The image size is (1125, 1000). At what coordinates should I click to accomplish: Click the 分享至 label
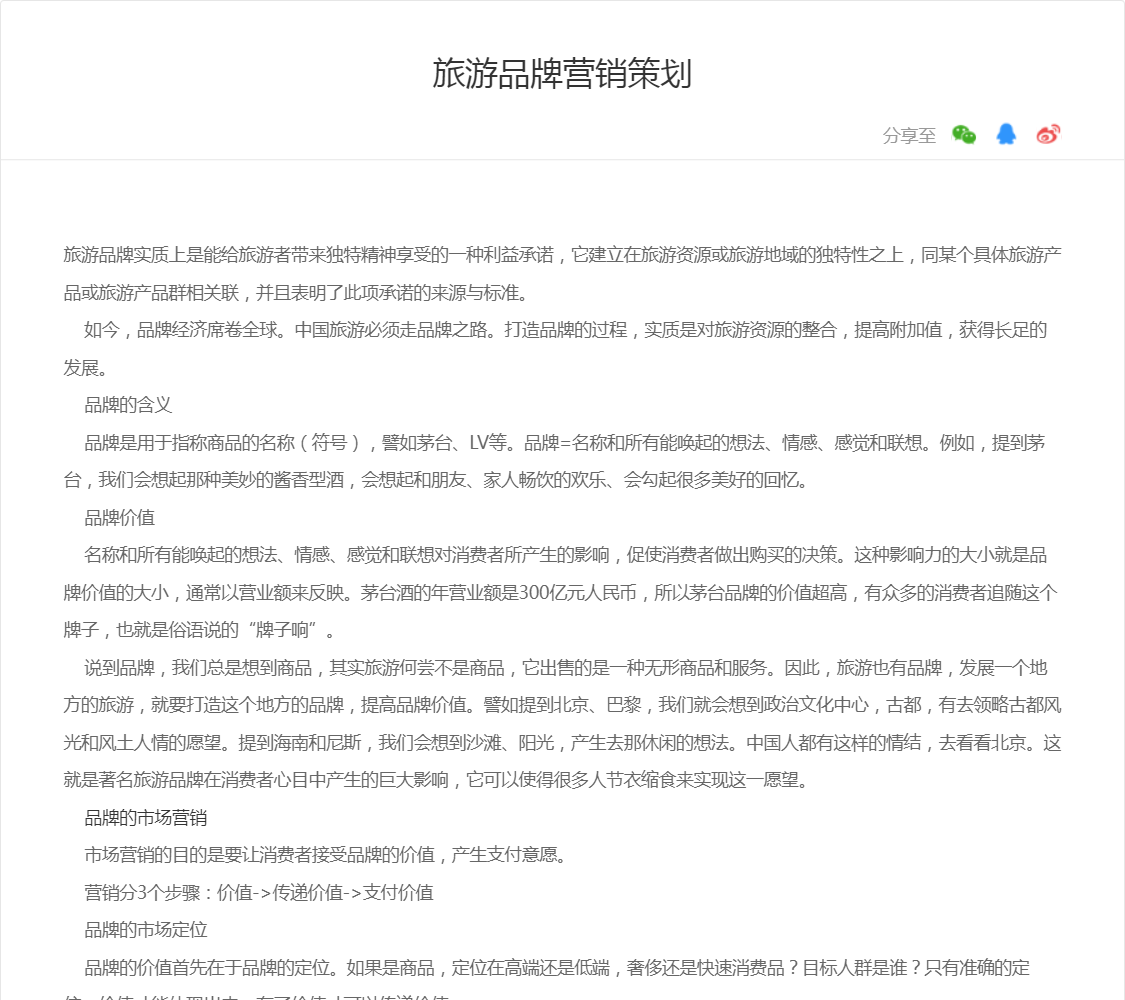(909, 136)
